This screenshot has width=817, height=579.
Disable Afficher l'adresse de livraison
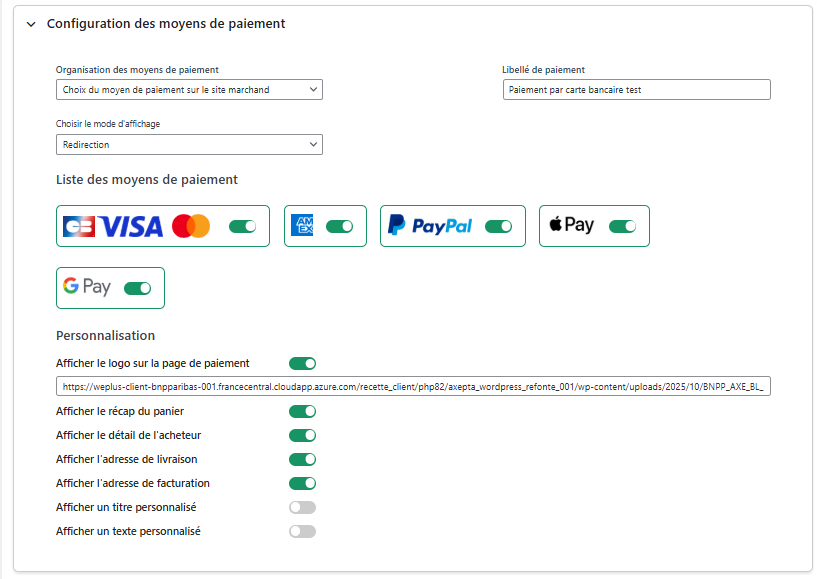point(302,459)
